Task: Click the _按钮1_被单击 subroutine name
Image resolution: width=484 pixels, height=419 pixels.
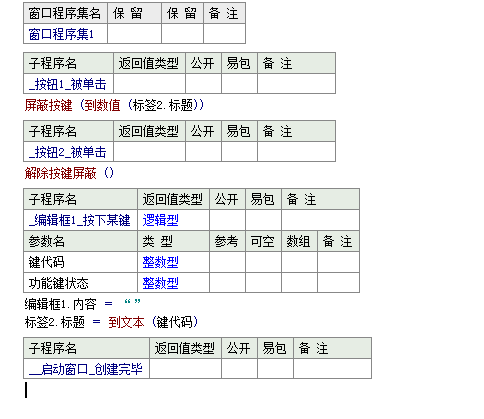Action: (x=68, y=84)
